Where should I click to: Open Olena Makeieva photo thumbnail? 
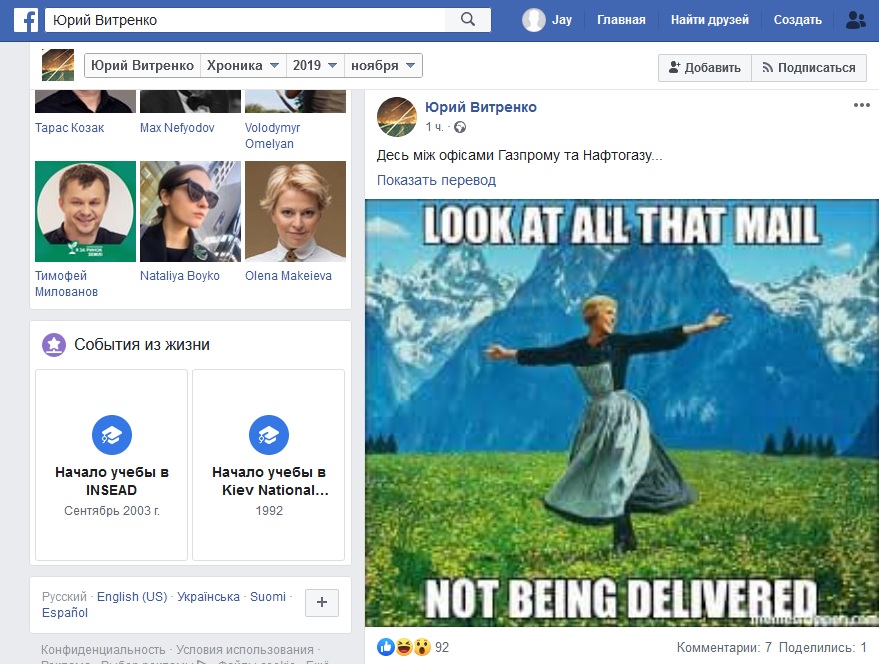[x=295, y=211]
